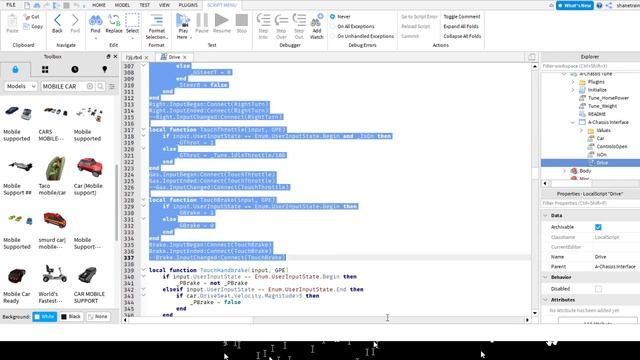Click the Select tool icon in Edit group
Viewport: 640px width, 360px height.
coord(132,20)
